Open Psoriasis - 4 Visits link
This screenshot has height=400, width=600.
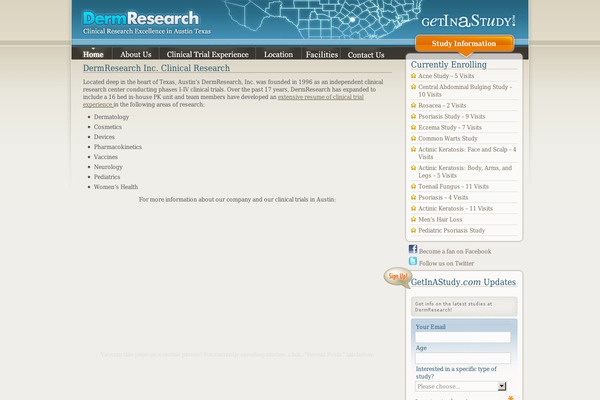tap(443, 198)
